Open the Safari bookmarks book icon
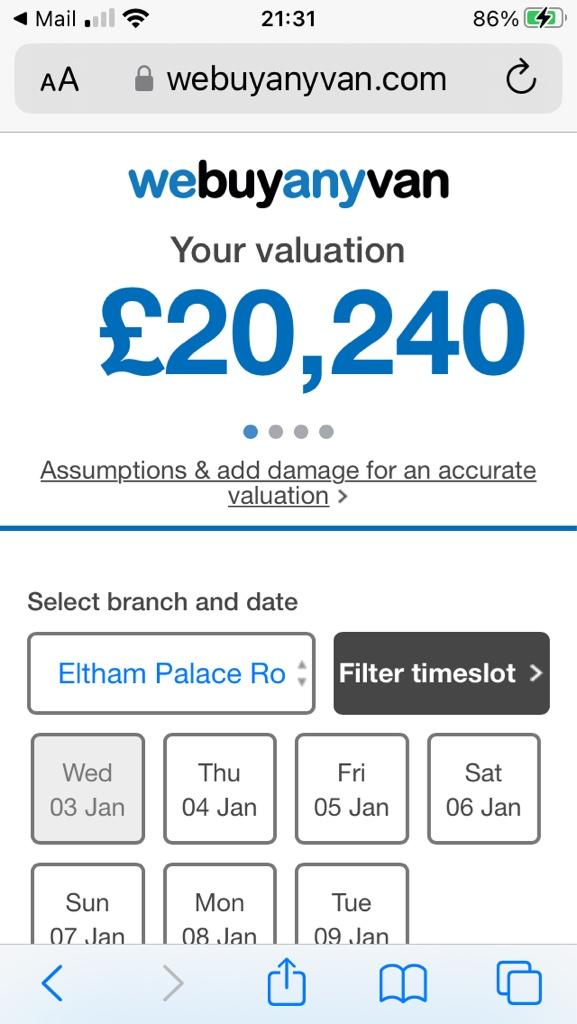Image resolution: width=577 pixels, height=1024 pixels. 403,984
